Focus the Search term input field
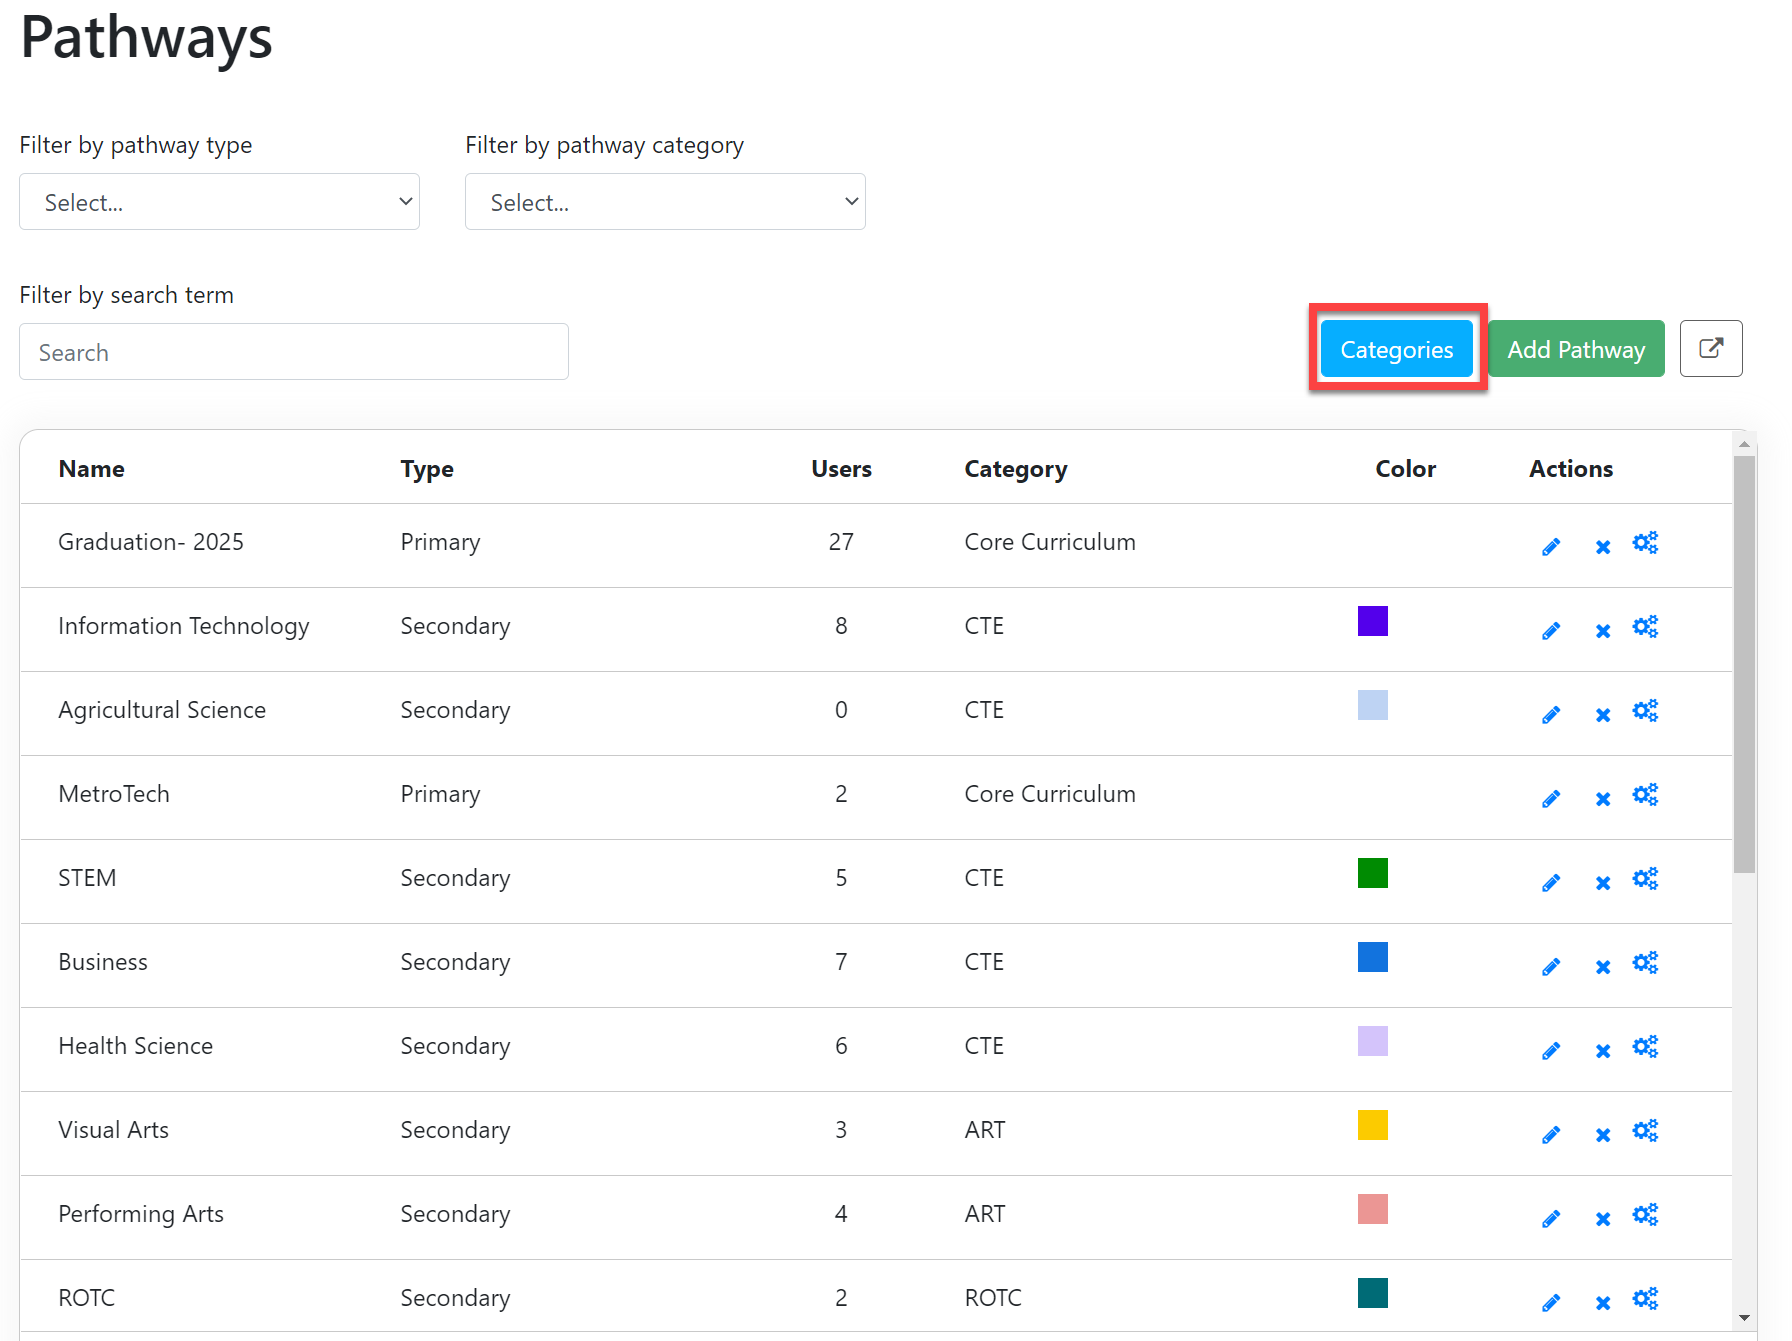The height and width of the screenshot is (1341, 1792). click(294, 352)
